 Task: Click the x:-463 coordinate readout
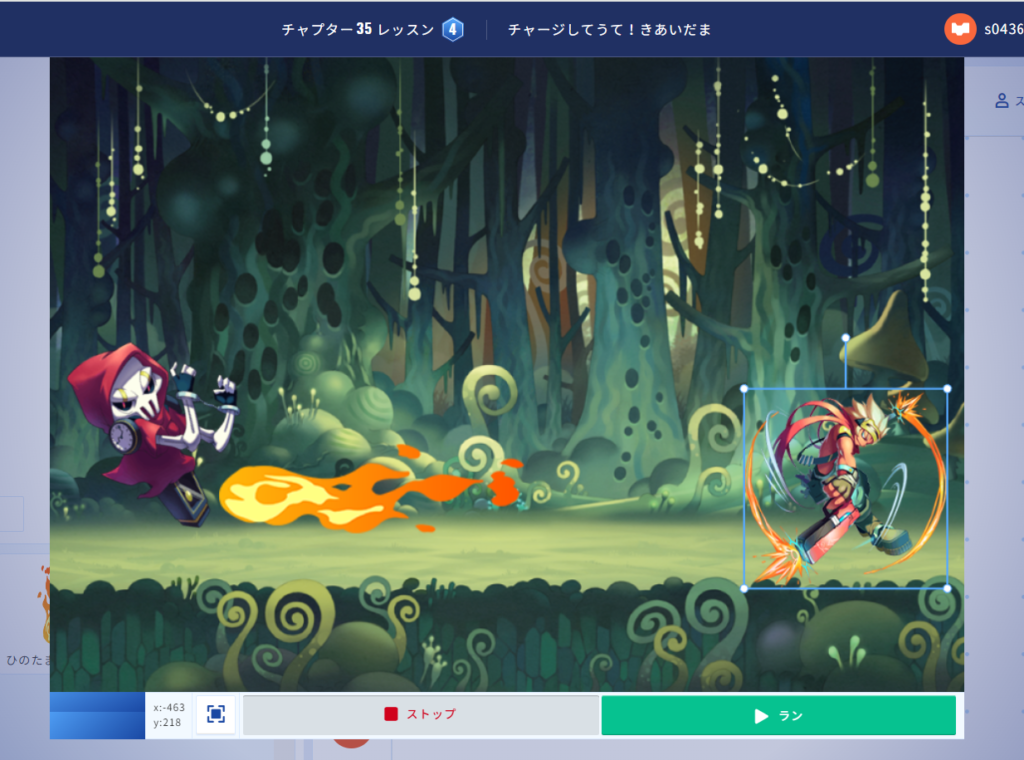(169, 707)
